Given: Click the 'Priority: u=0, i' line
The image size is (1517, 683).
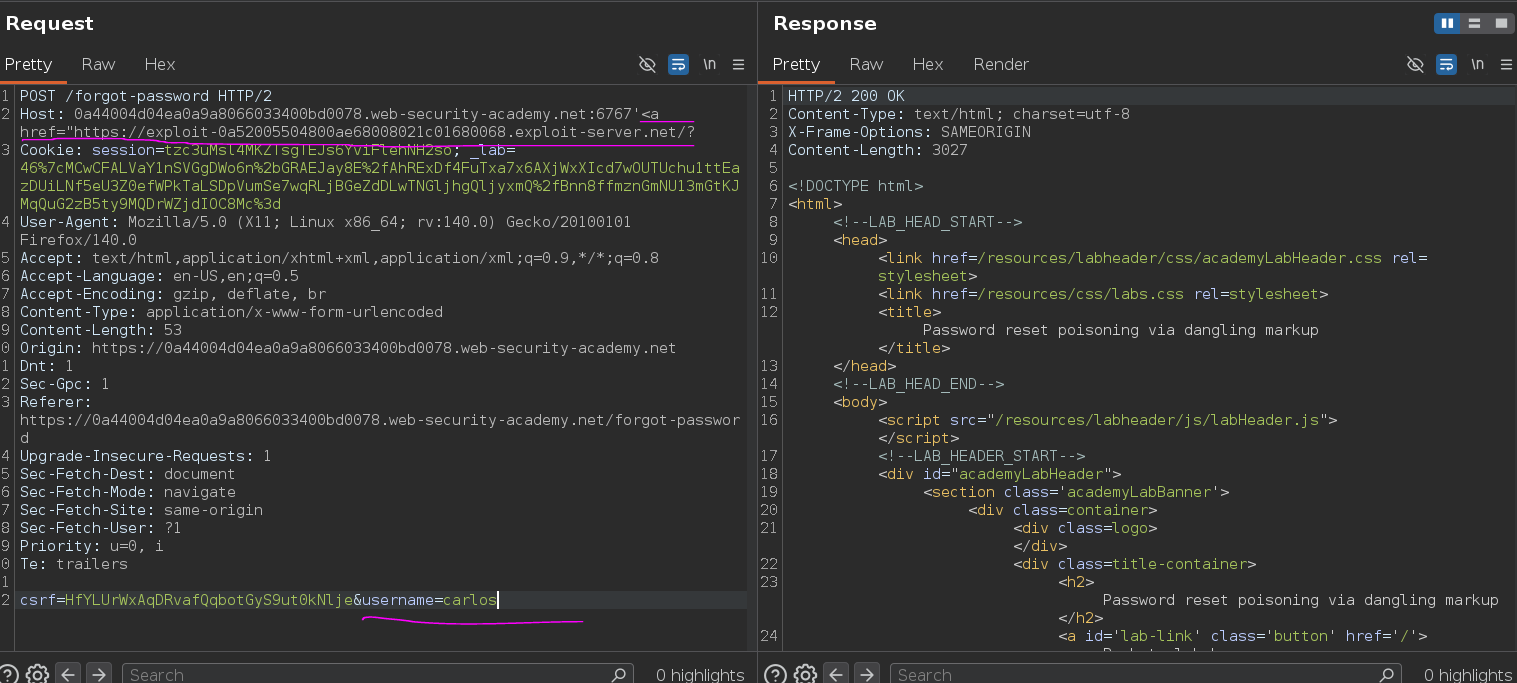Looking at the screenshot, I should 92,546.
